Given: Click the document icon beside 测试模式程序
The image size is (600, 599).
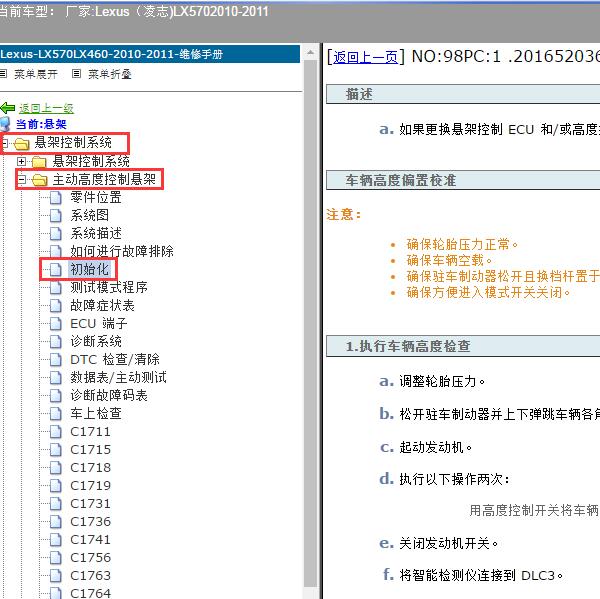Looking at the screenshot, I should pos(55,288).
